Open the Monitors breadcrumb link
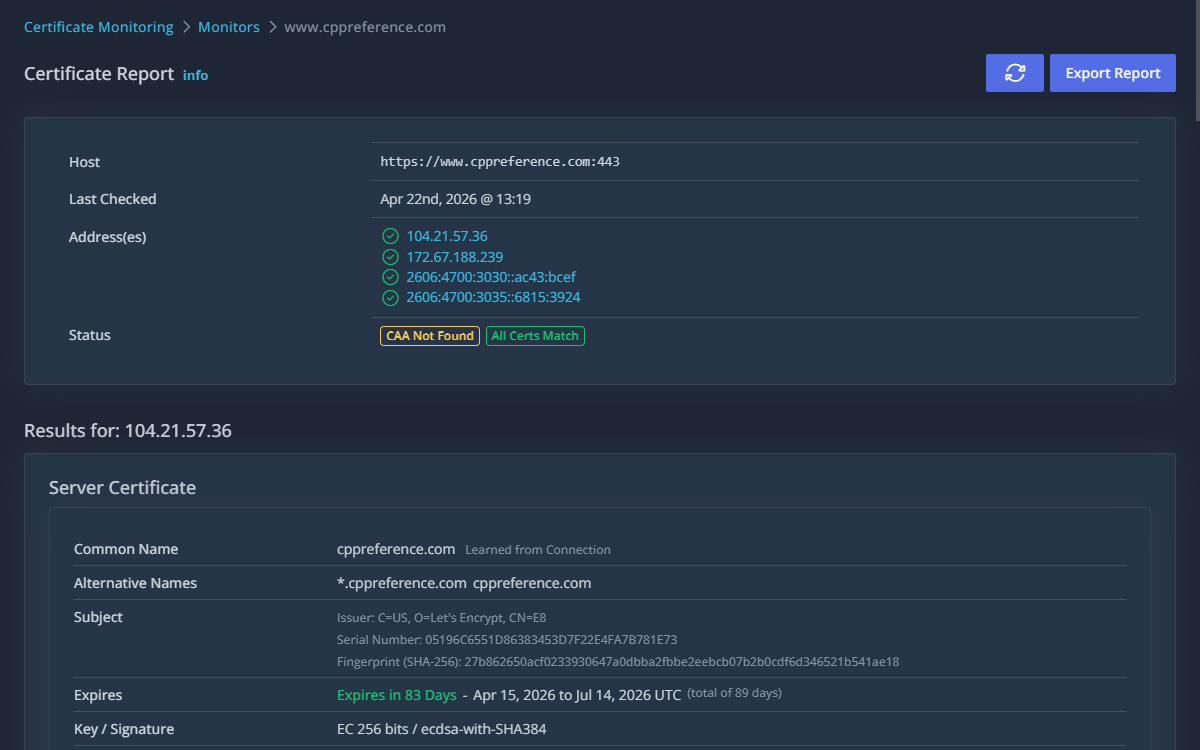This screenshot has width=1200, height=750. point(228,27)
